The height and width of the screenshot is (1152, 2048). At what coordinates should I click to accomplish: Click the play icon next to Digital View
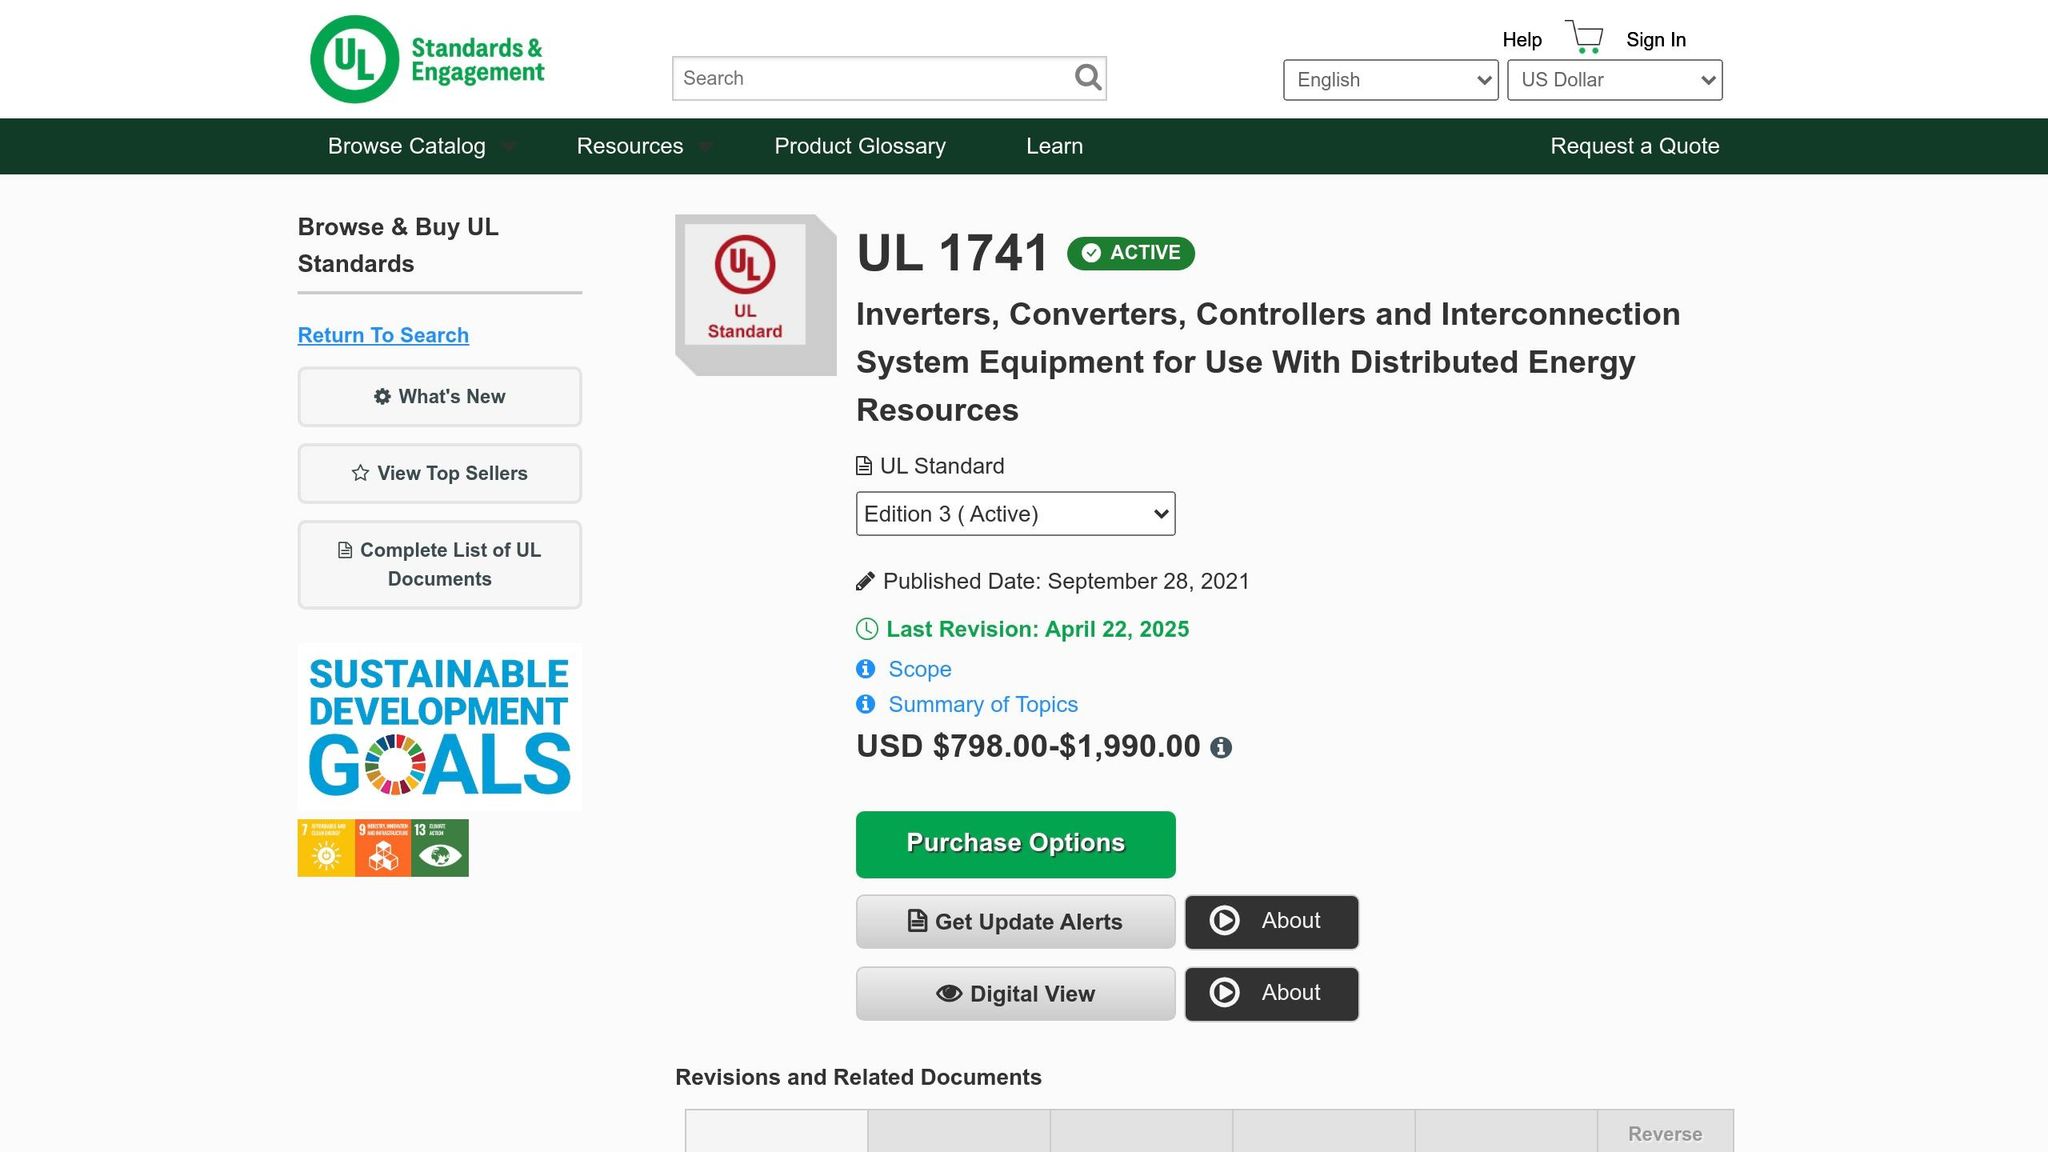tap(1225, 993)
